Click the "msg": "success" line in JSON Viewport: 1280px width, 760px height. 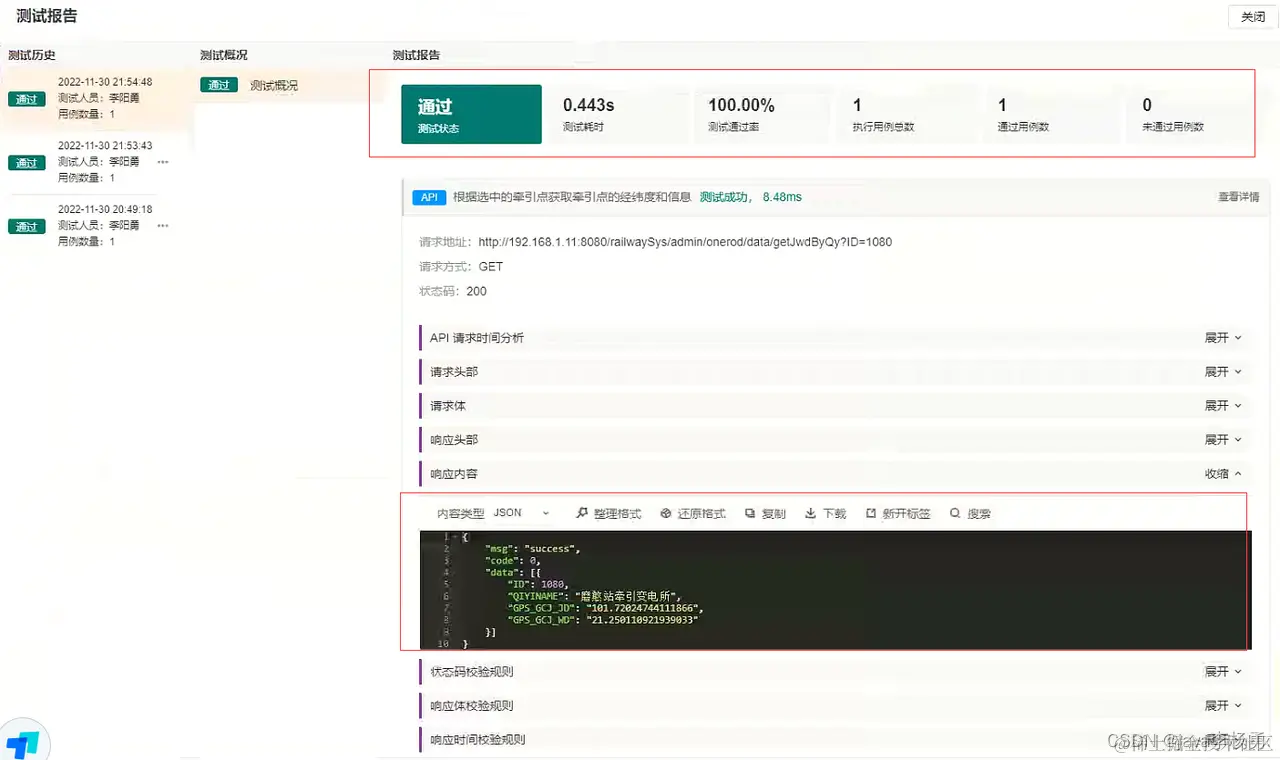point(532,549)
